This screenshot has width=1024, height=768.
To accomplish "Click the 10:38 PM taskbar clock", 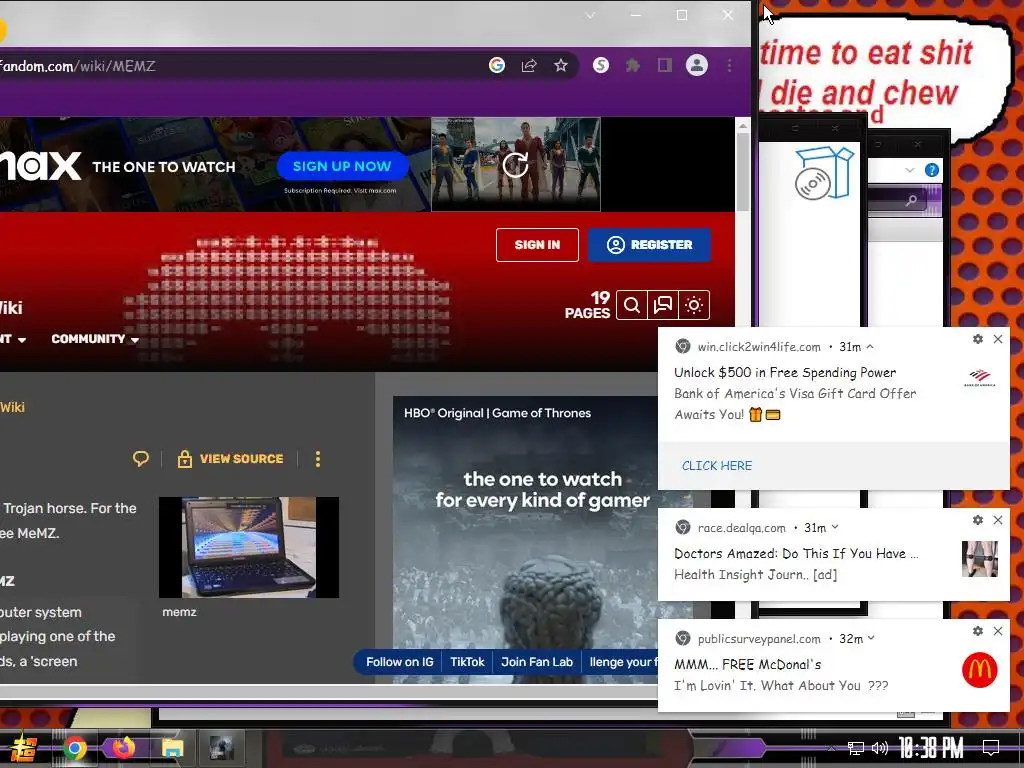I will tap(931, 748).
